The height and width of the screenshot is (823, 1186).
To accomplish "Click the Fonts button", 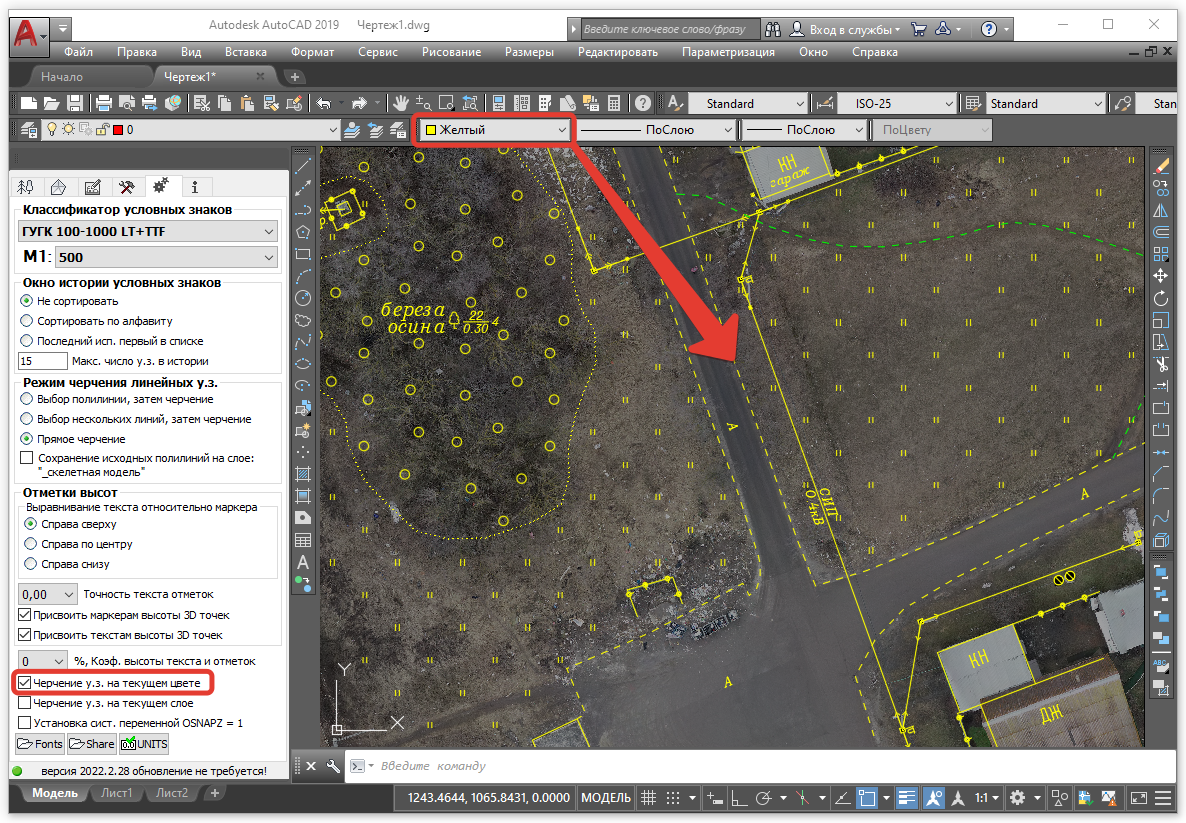I will pyautogui.click(x=40, y=744).
